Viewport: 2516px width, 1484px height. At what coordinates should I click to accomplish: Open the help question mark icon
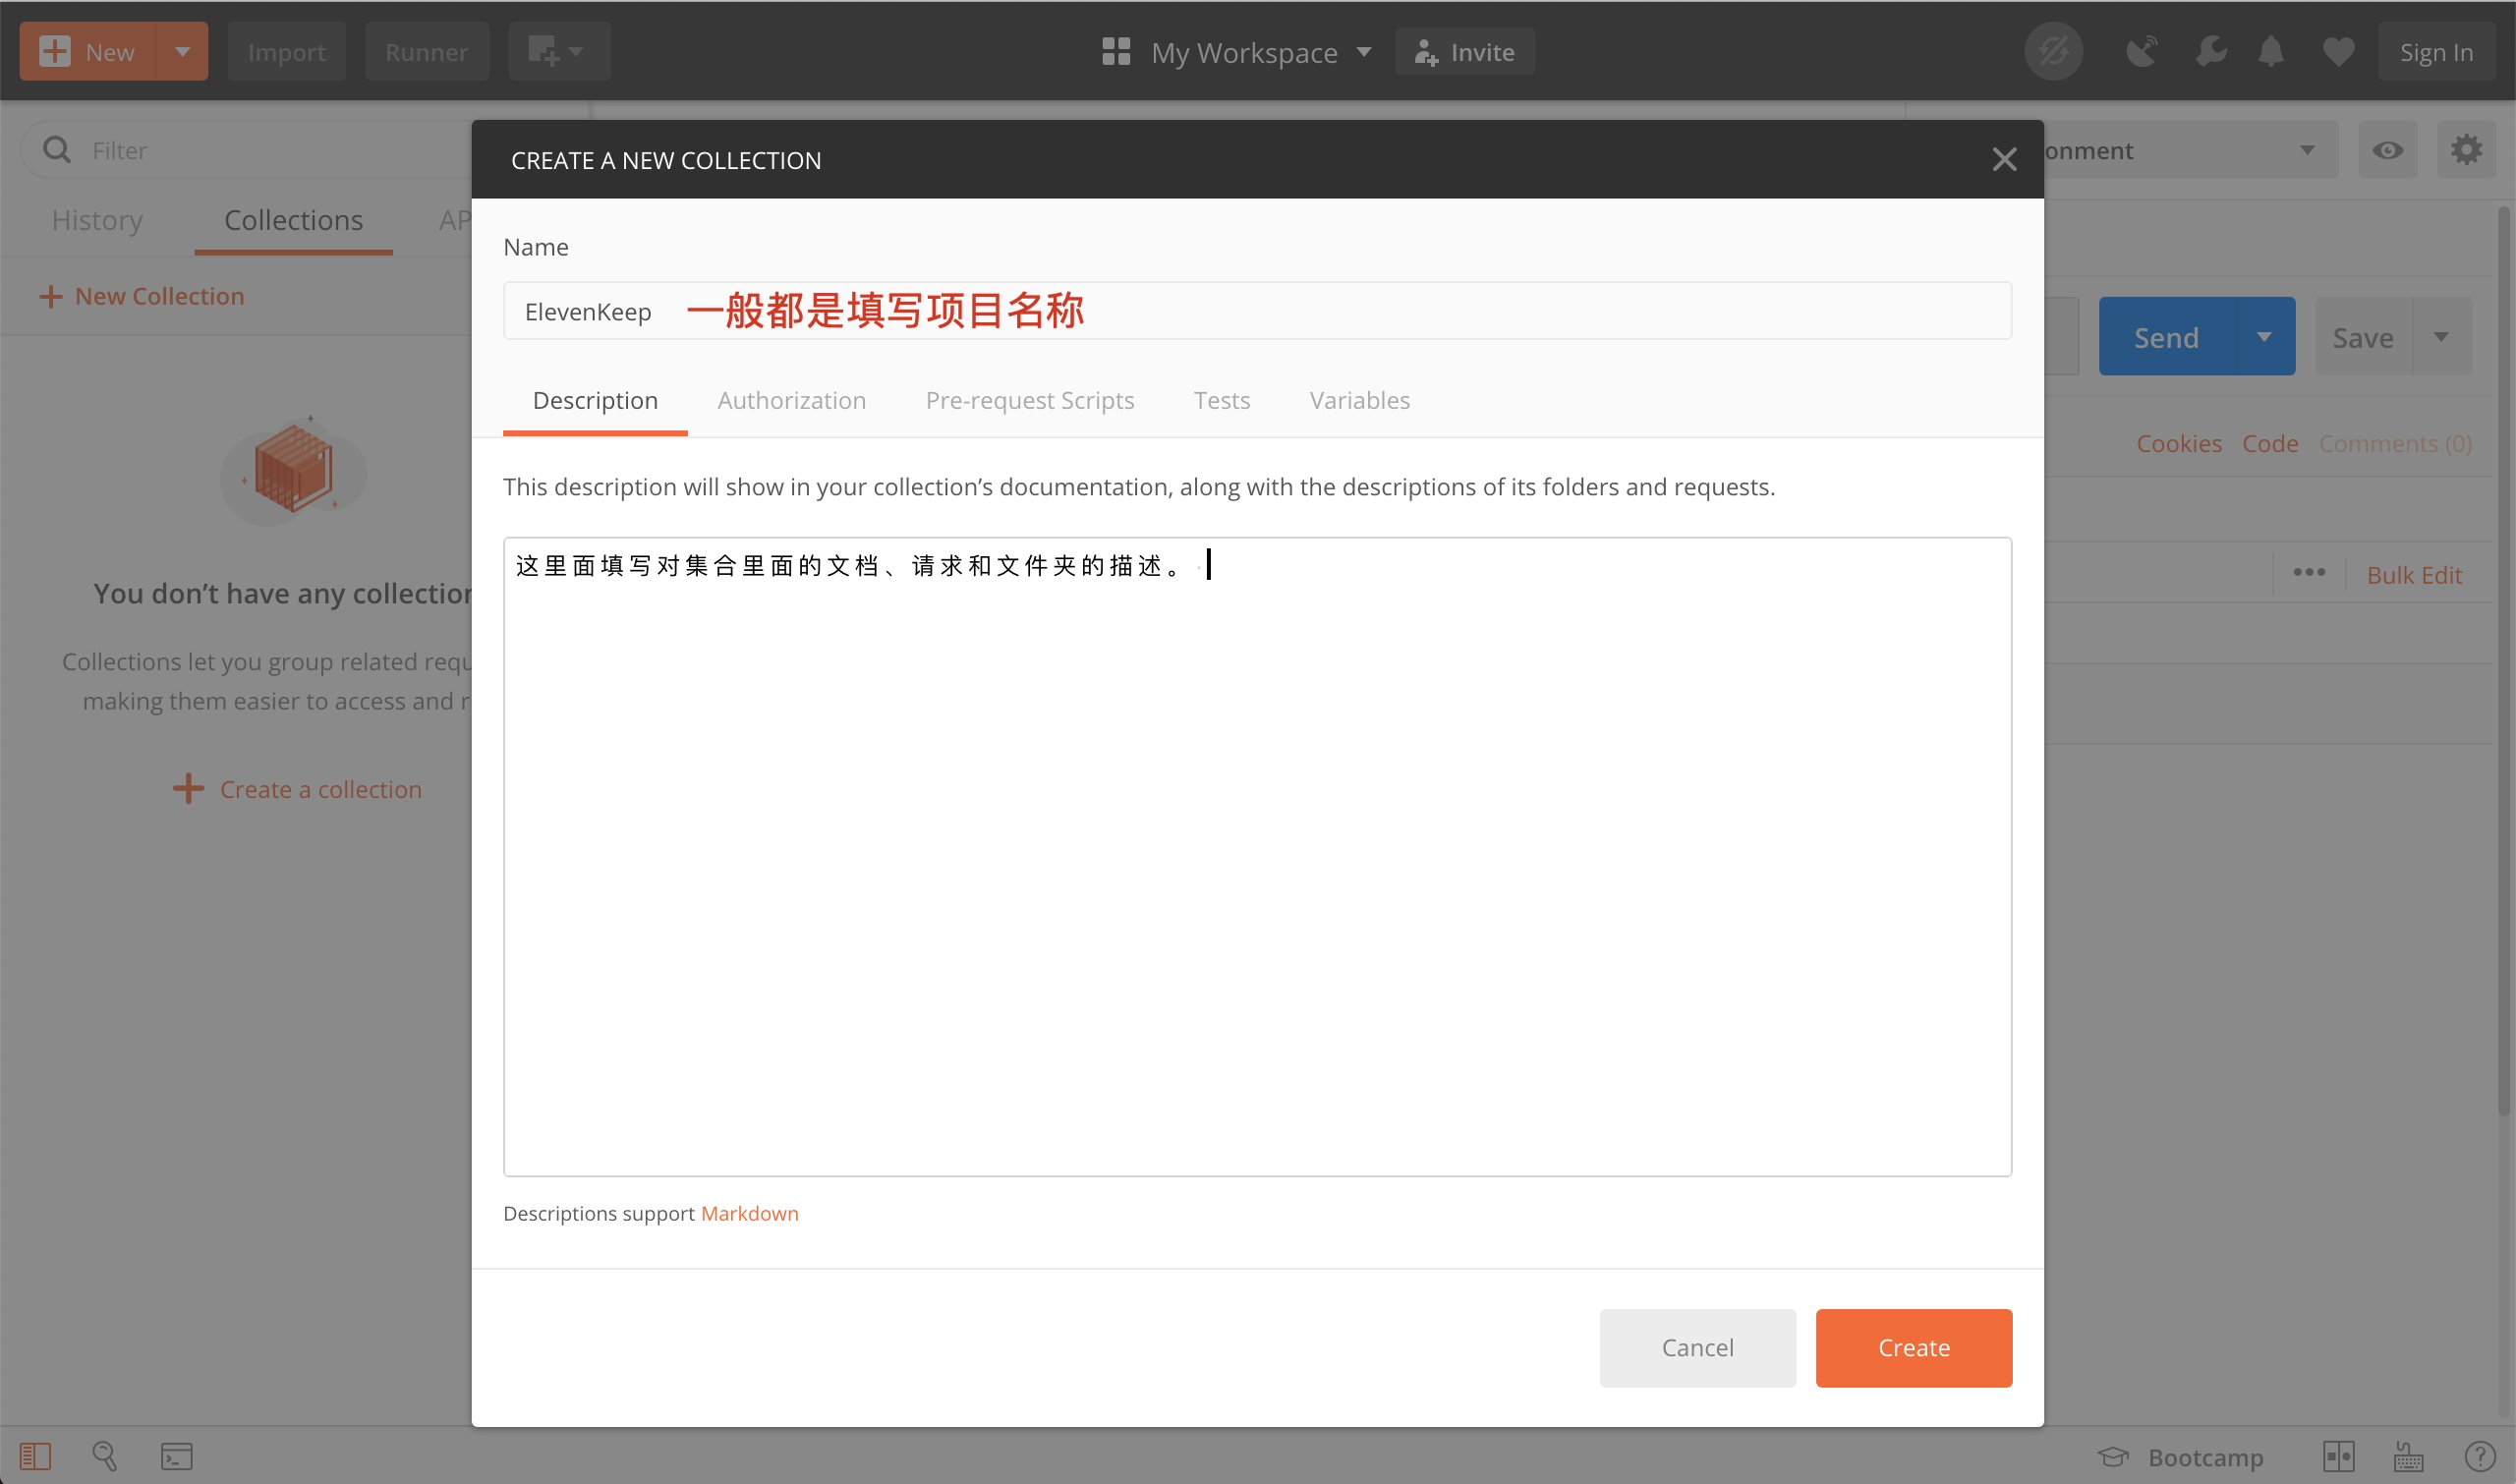click(2480, 1456)
